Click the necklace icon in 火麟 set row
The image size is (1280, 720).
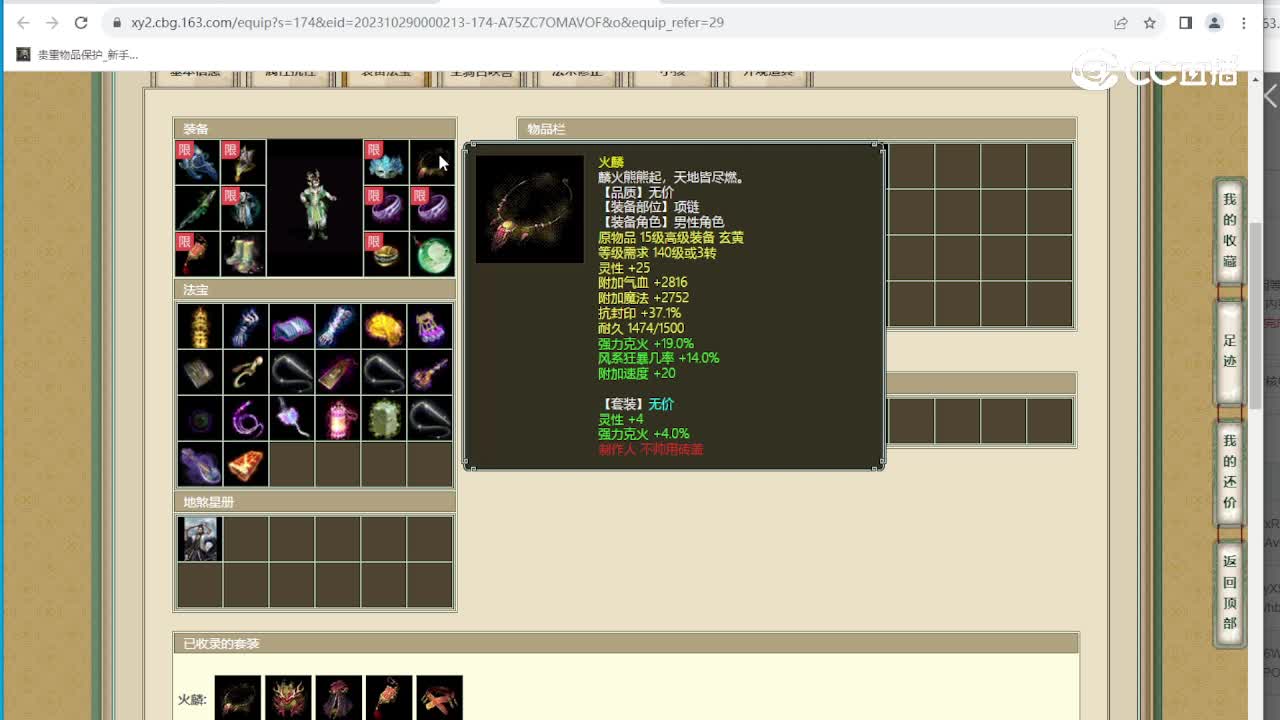pyautogui.click(x=238, y=698)
